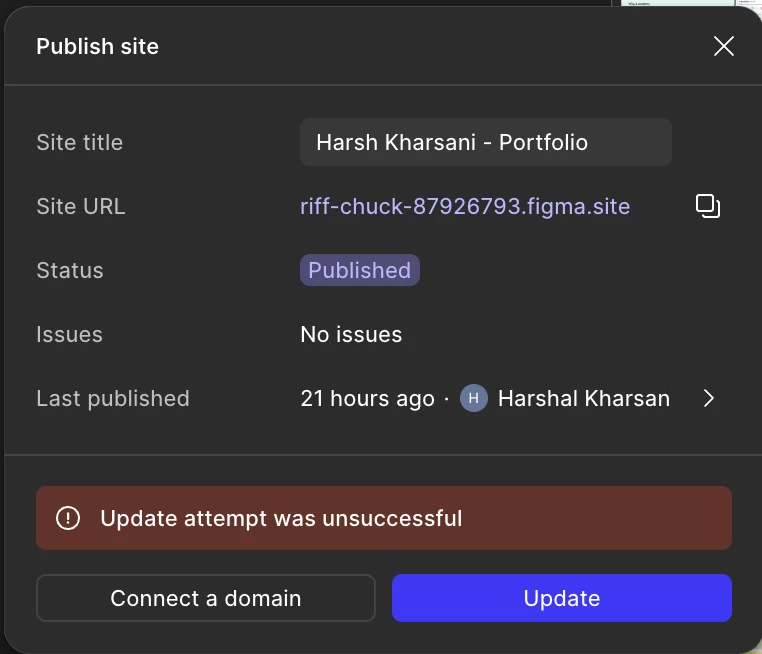Image resolution: width=762 pixels, height=654 pixels.
Task: Click the Published status badge
Action: point(360,270)
